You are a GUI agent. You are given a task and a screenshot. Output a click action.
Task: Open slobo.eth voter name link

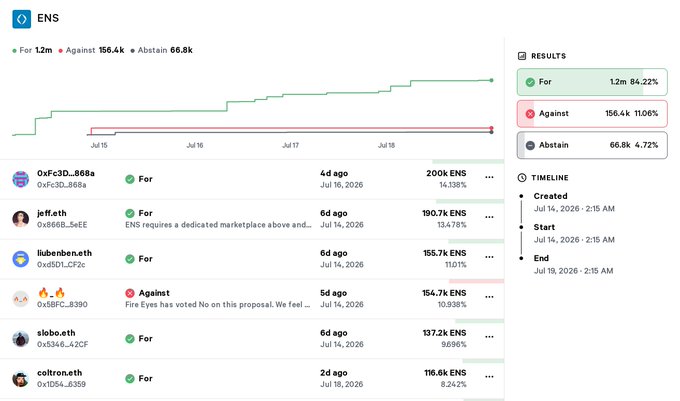(56, 333)
